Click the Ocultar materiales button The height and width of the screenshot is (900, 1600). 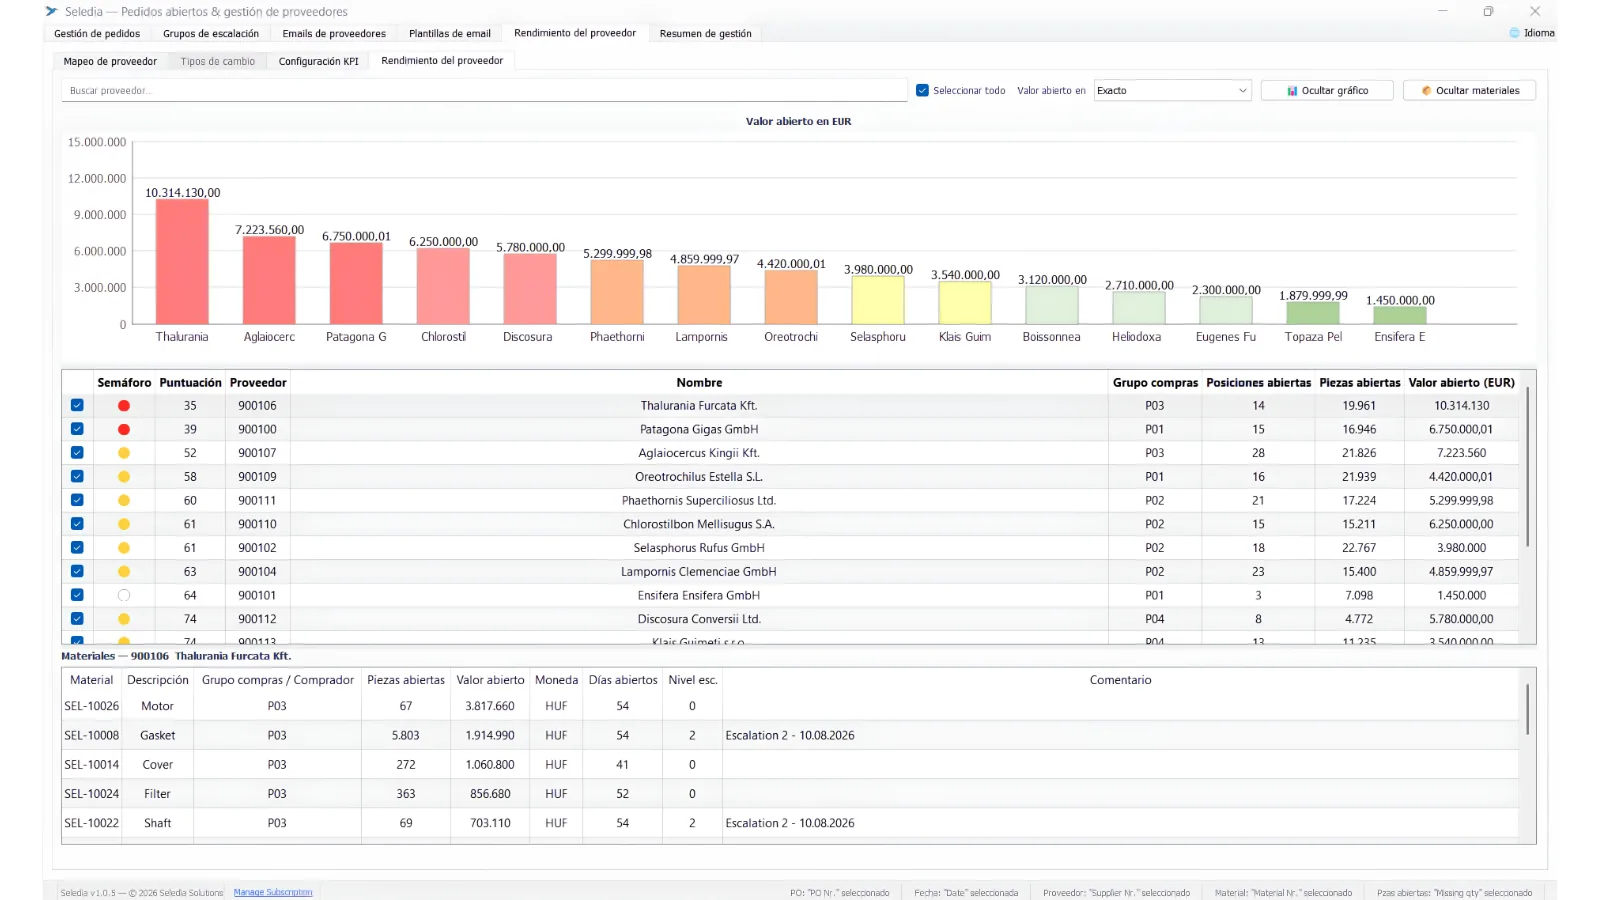point(1470,90)
